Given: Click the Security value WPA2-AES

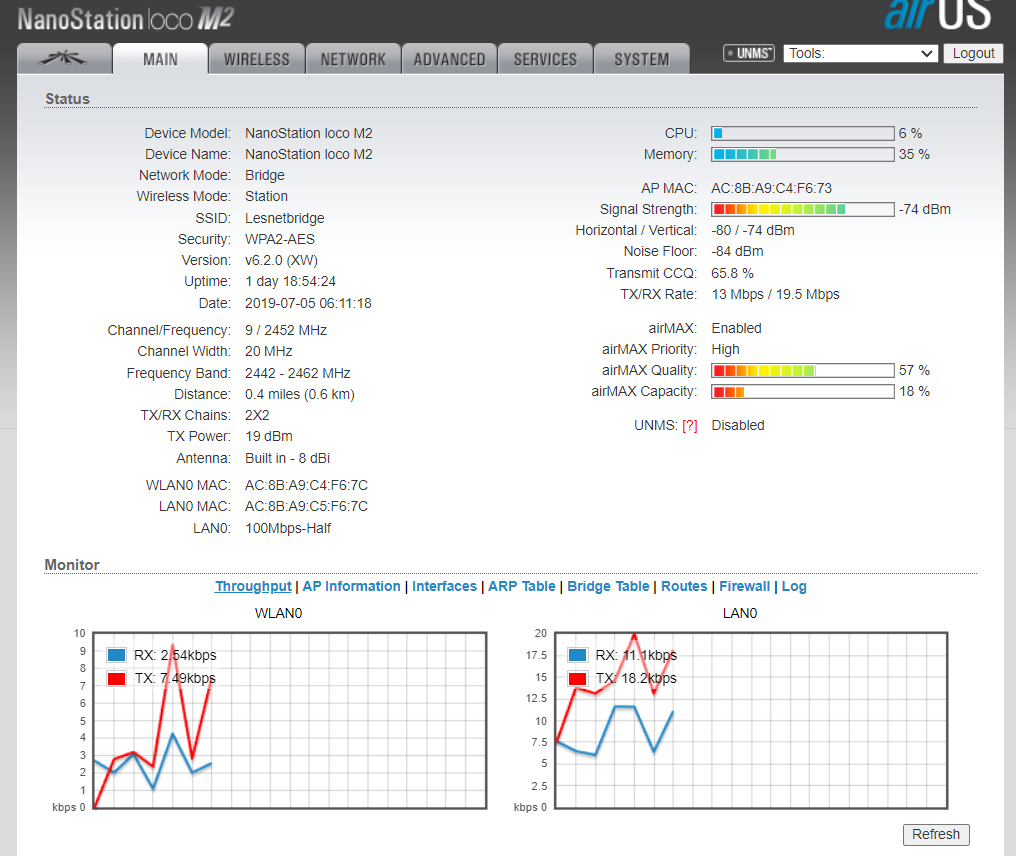Looking at the screenshot, I should [x=280, y=239].
